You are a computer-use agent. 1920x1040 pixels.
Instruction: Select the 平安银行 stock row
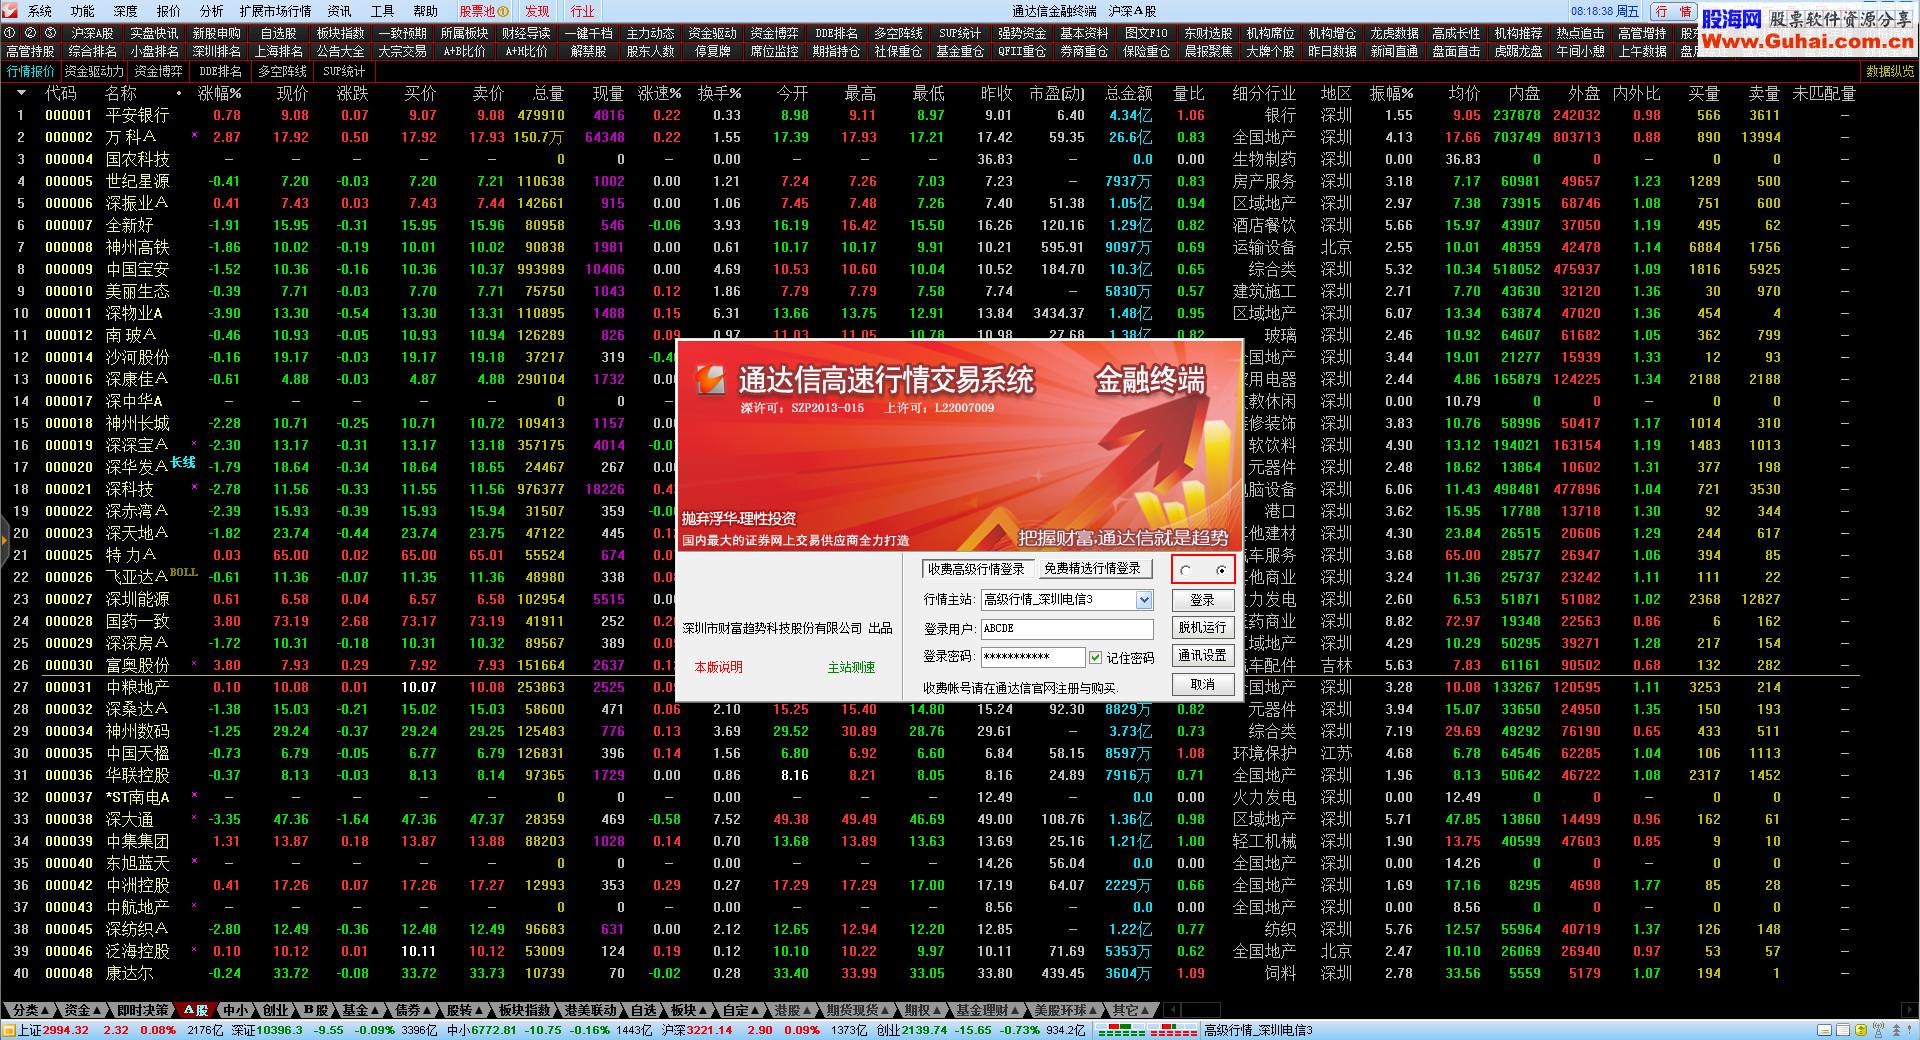click(930, 115)
